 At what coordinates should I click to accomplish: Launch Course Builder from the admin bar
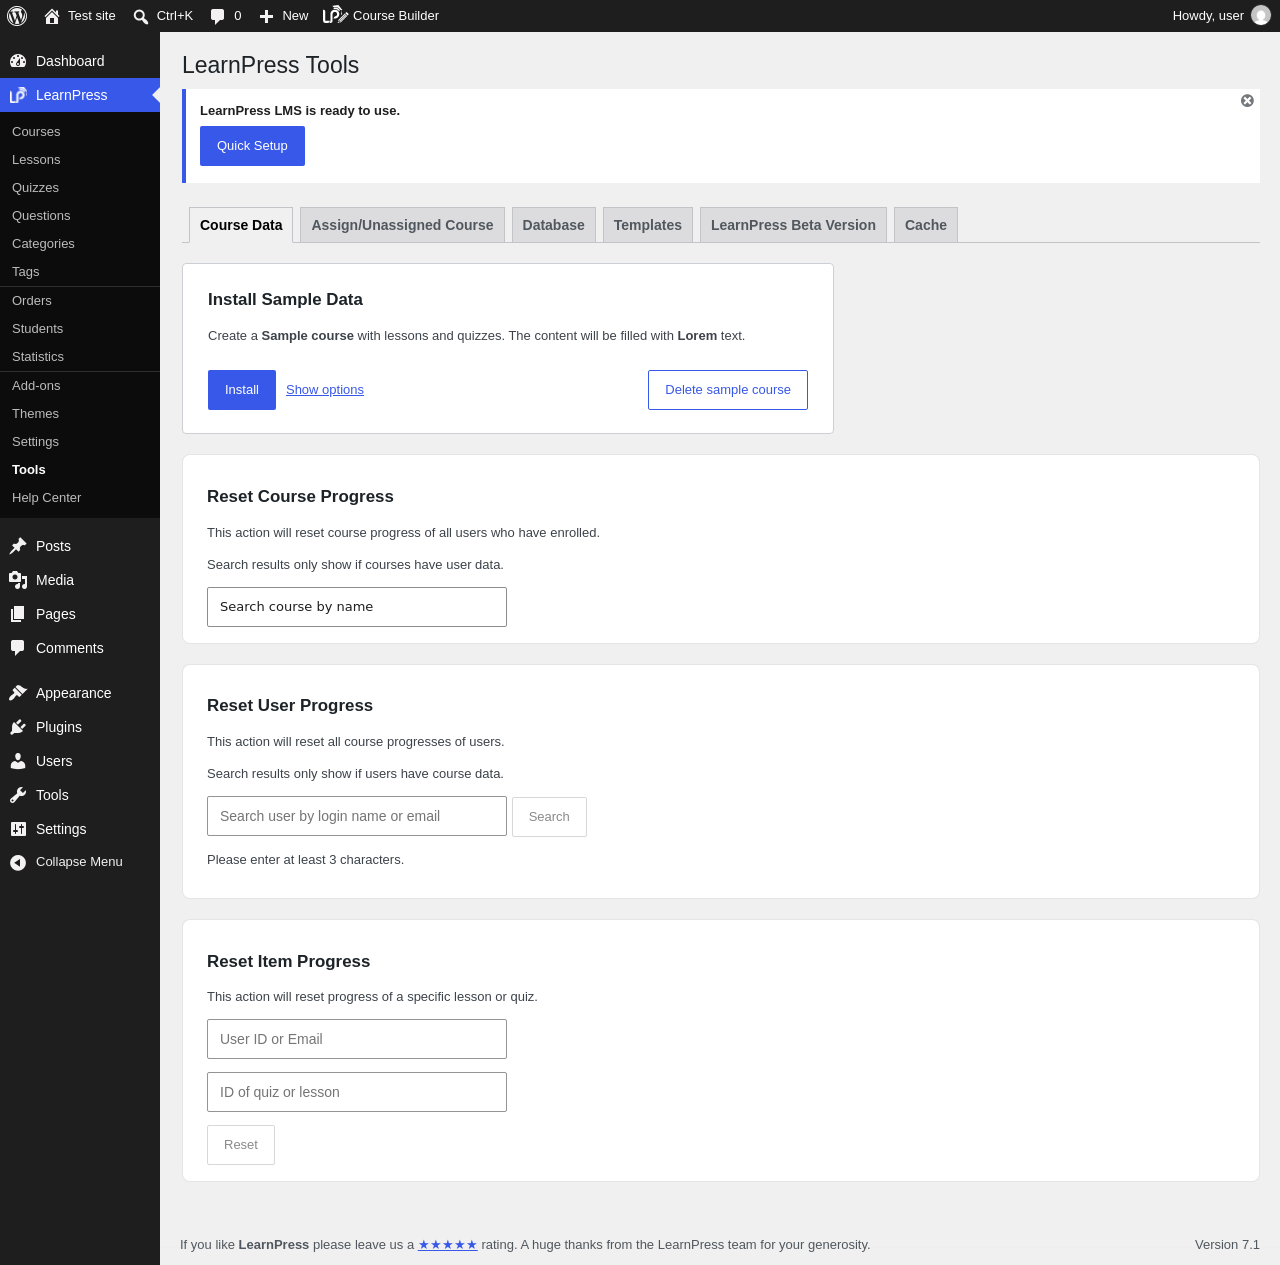click(x=381, y=16)
